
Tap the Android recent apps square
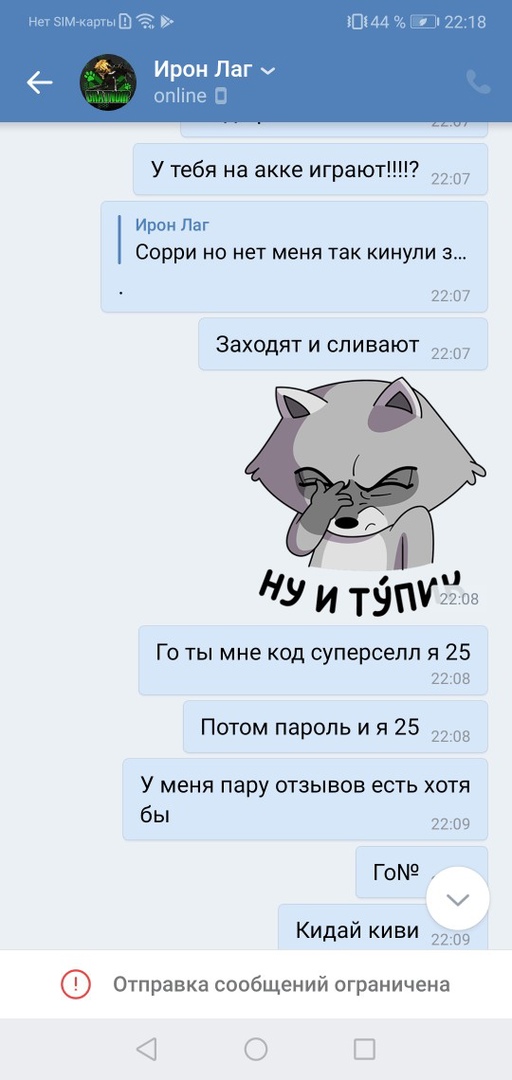(x=365, y=1049)
